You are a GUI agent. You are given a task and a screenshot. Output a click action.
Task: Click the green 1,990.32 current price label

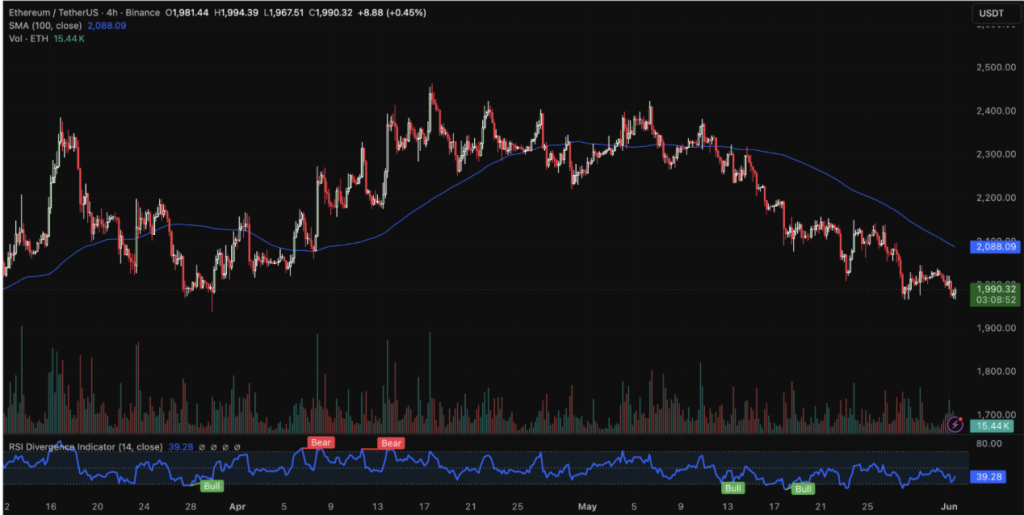coord(995,289)
